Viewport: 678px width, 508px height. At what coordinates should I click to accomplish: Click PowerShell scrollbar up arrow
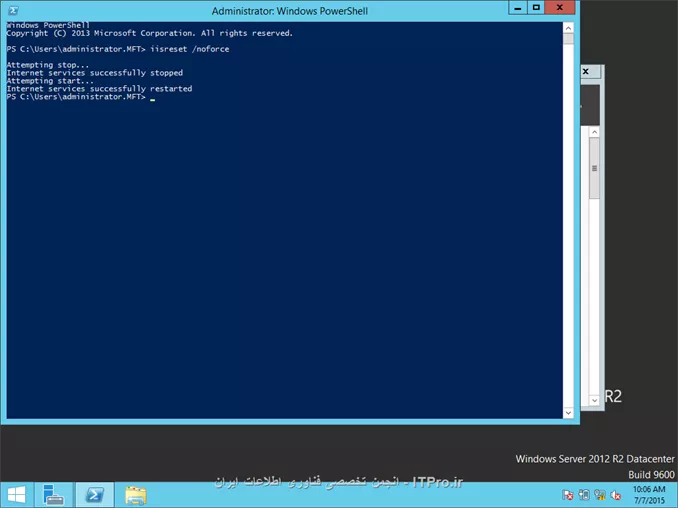pos(568,28)
